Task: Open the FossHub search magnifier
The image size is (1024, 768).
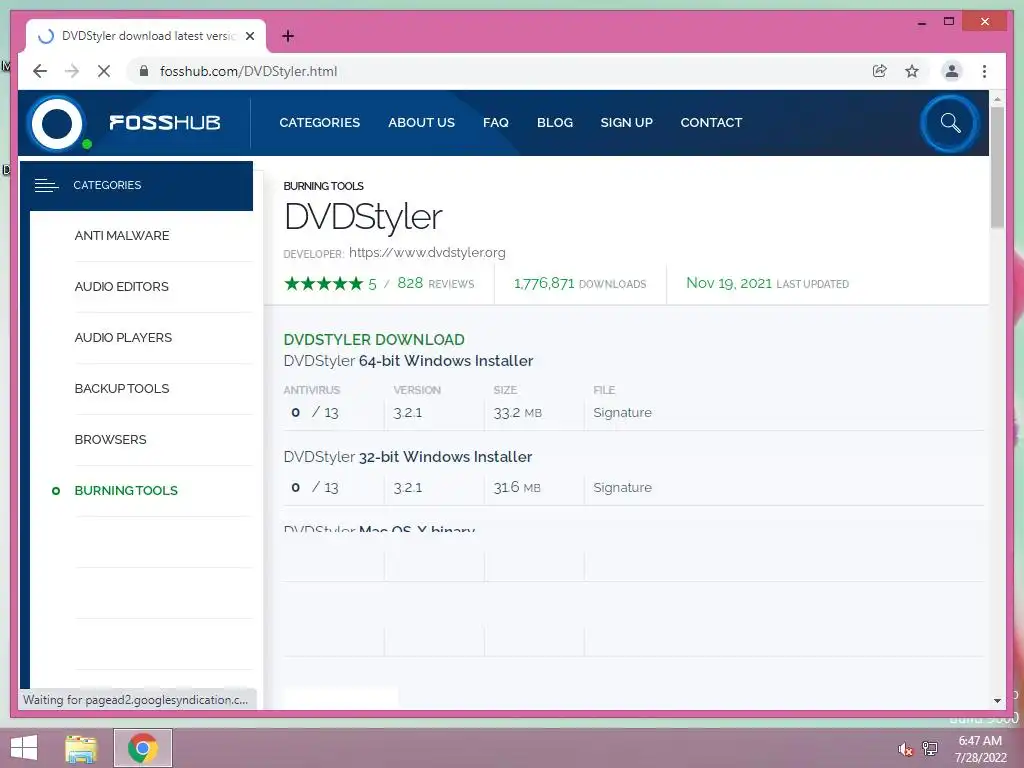Action: click(x=950, y=123)
